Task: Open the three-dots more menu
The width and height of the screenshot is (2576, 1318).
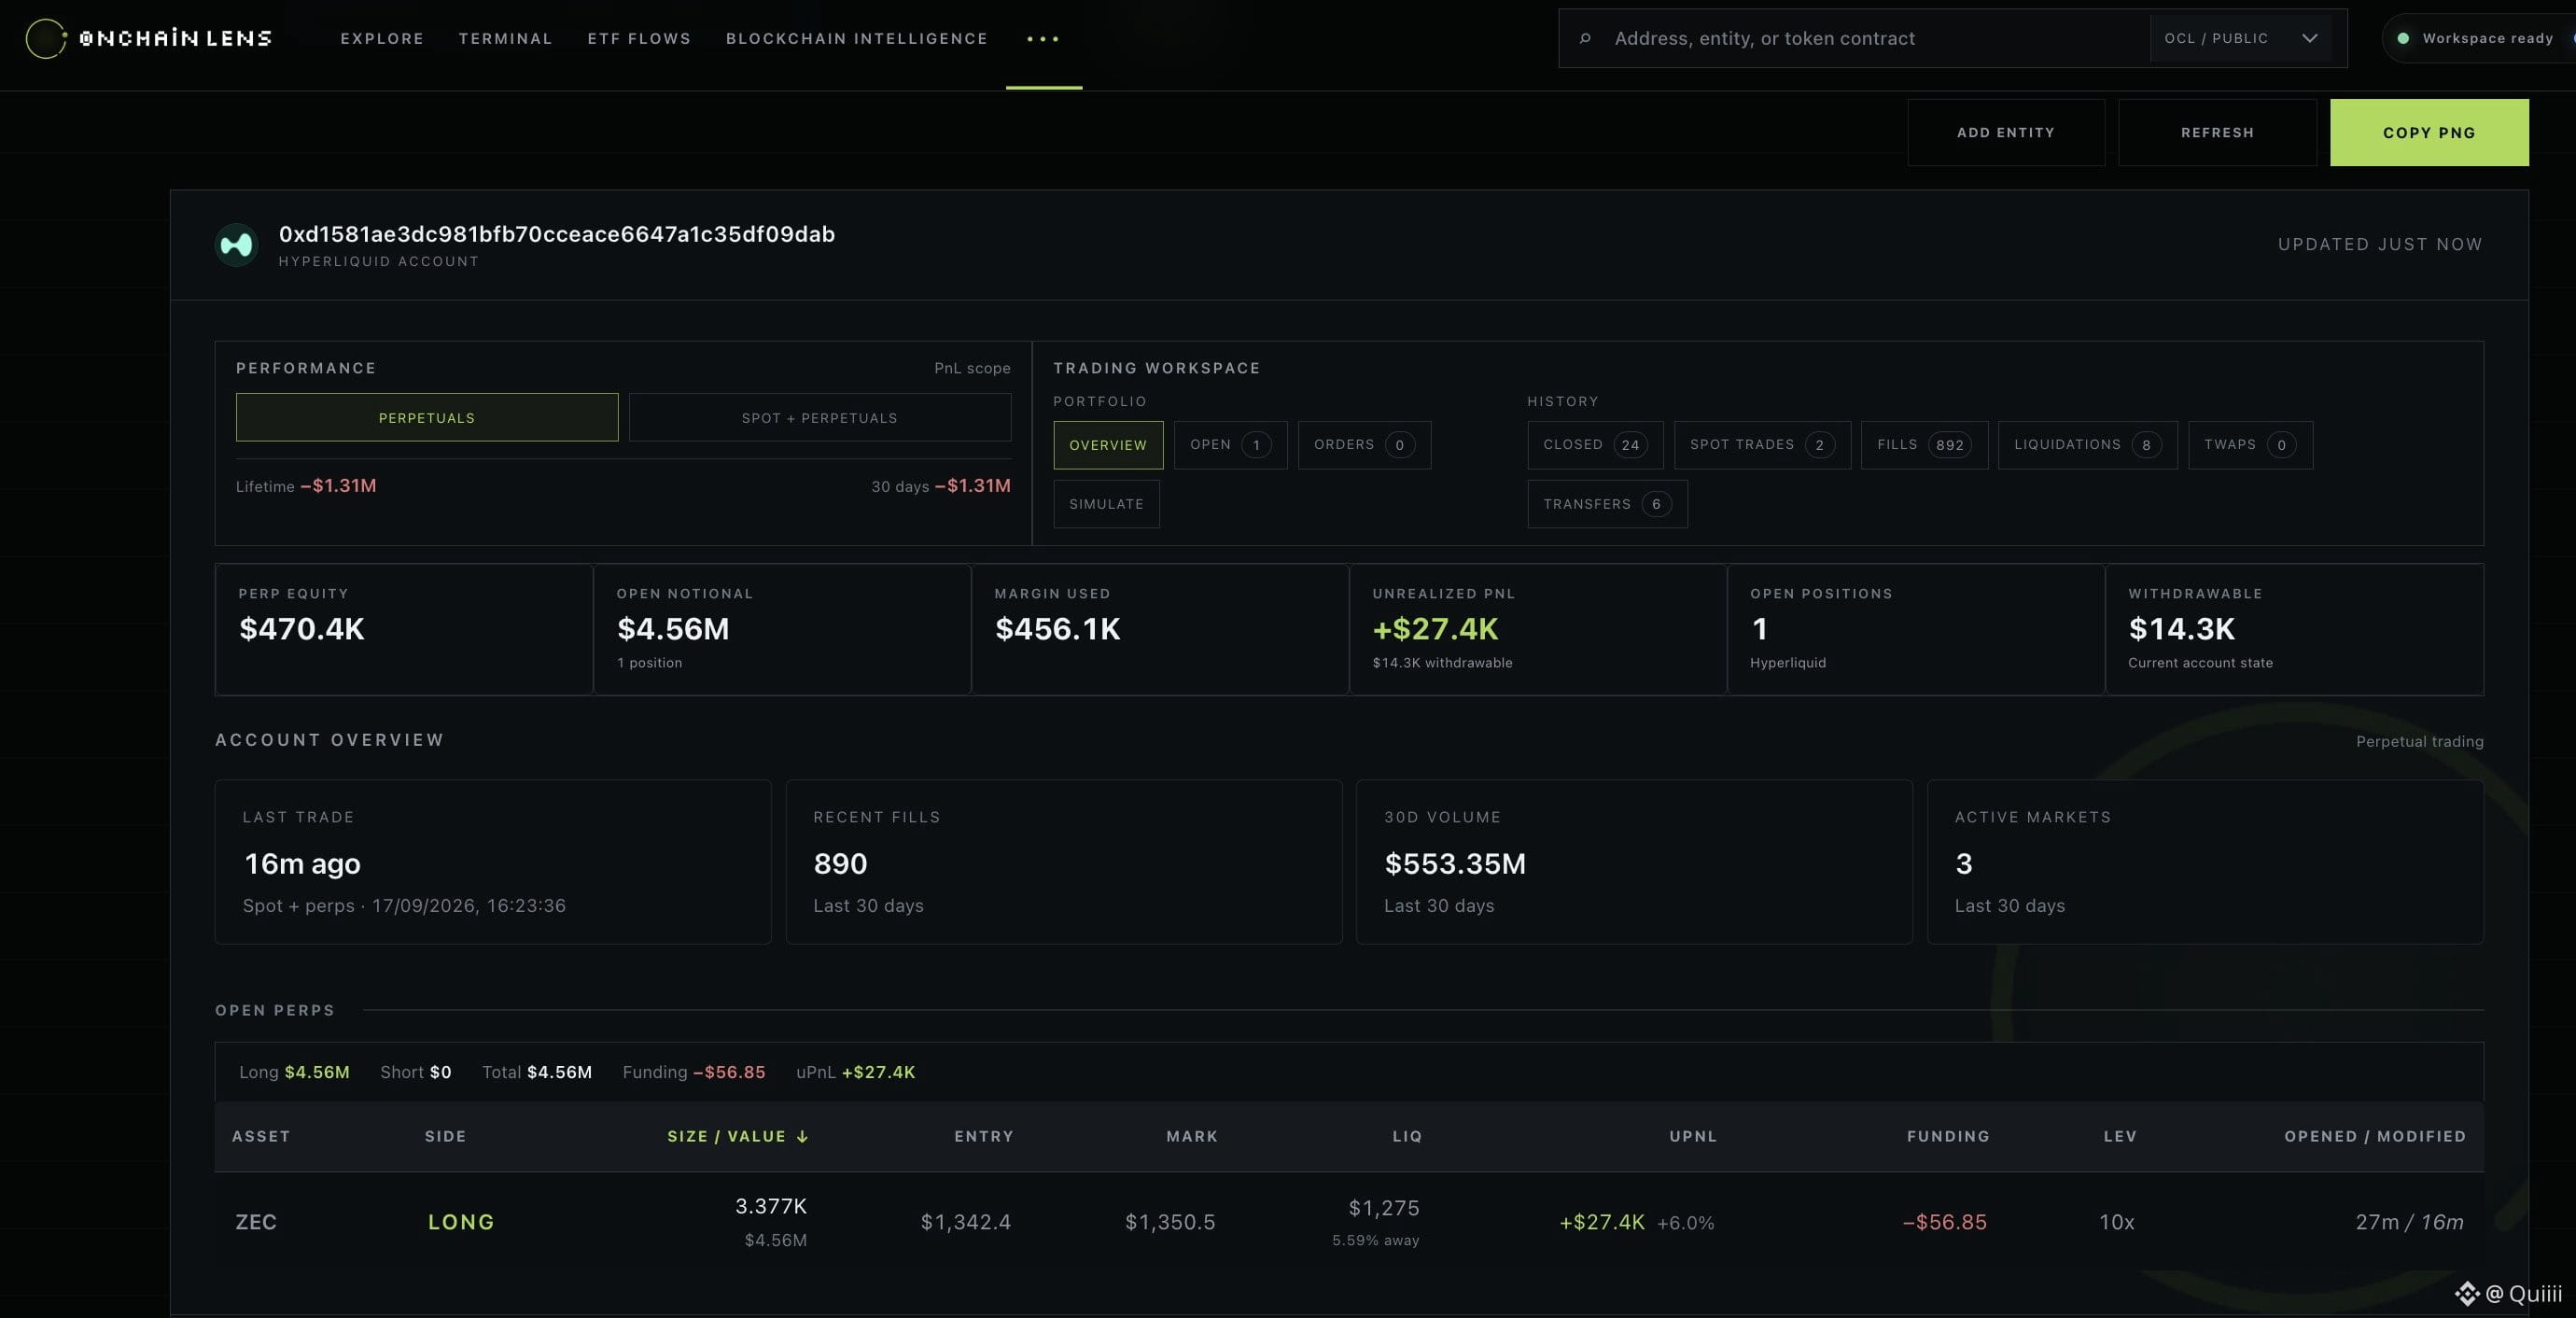Action: click(1043, 39)
